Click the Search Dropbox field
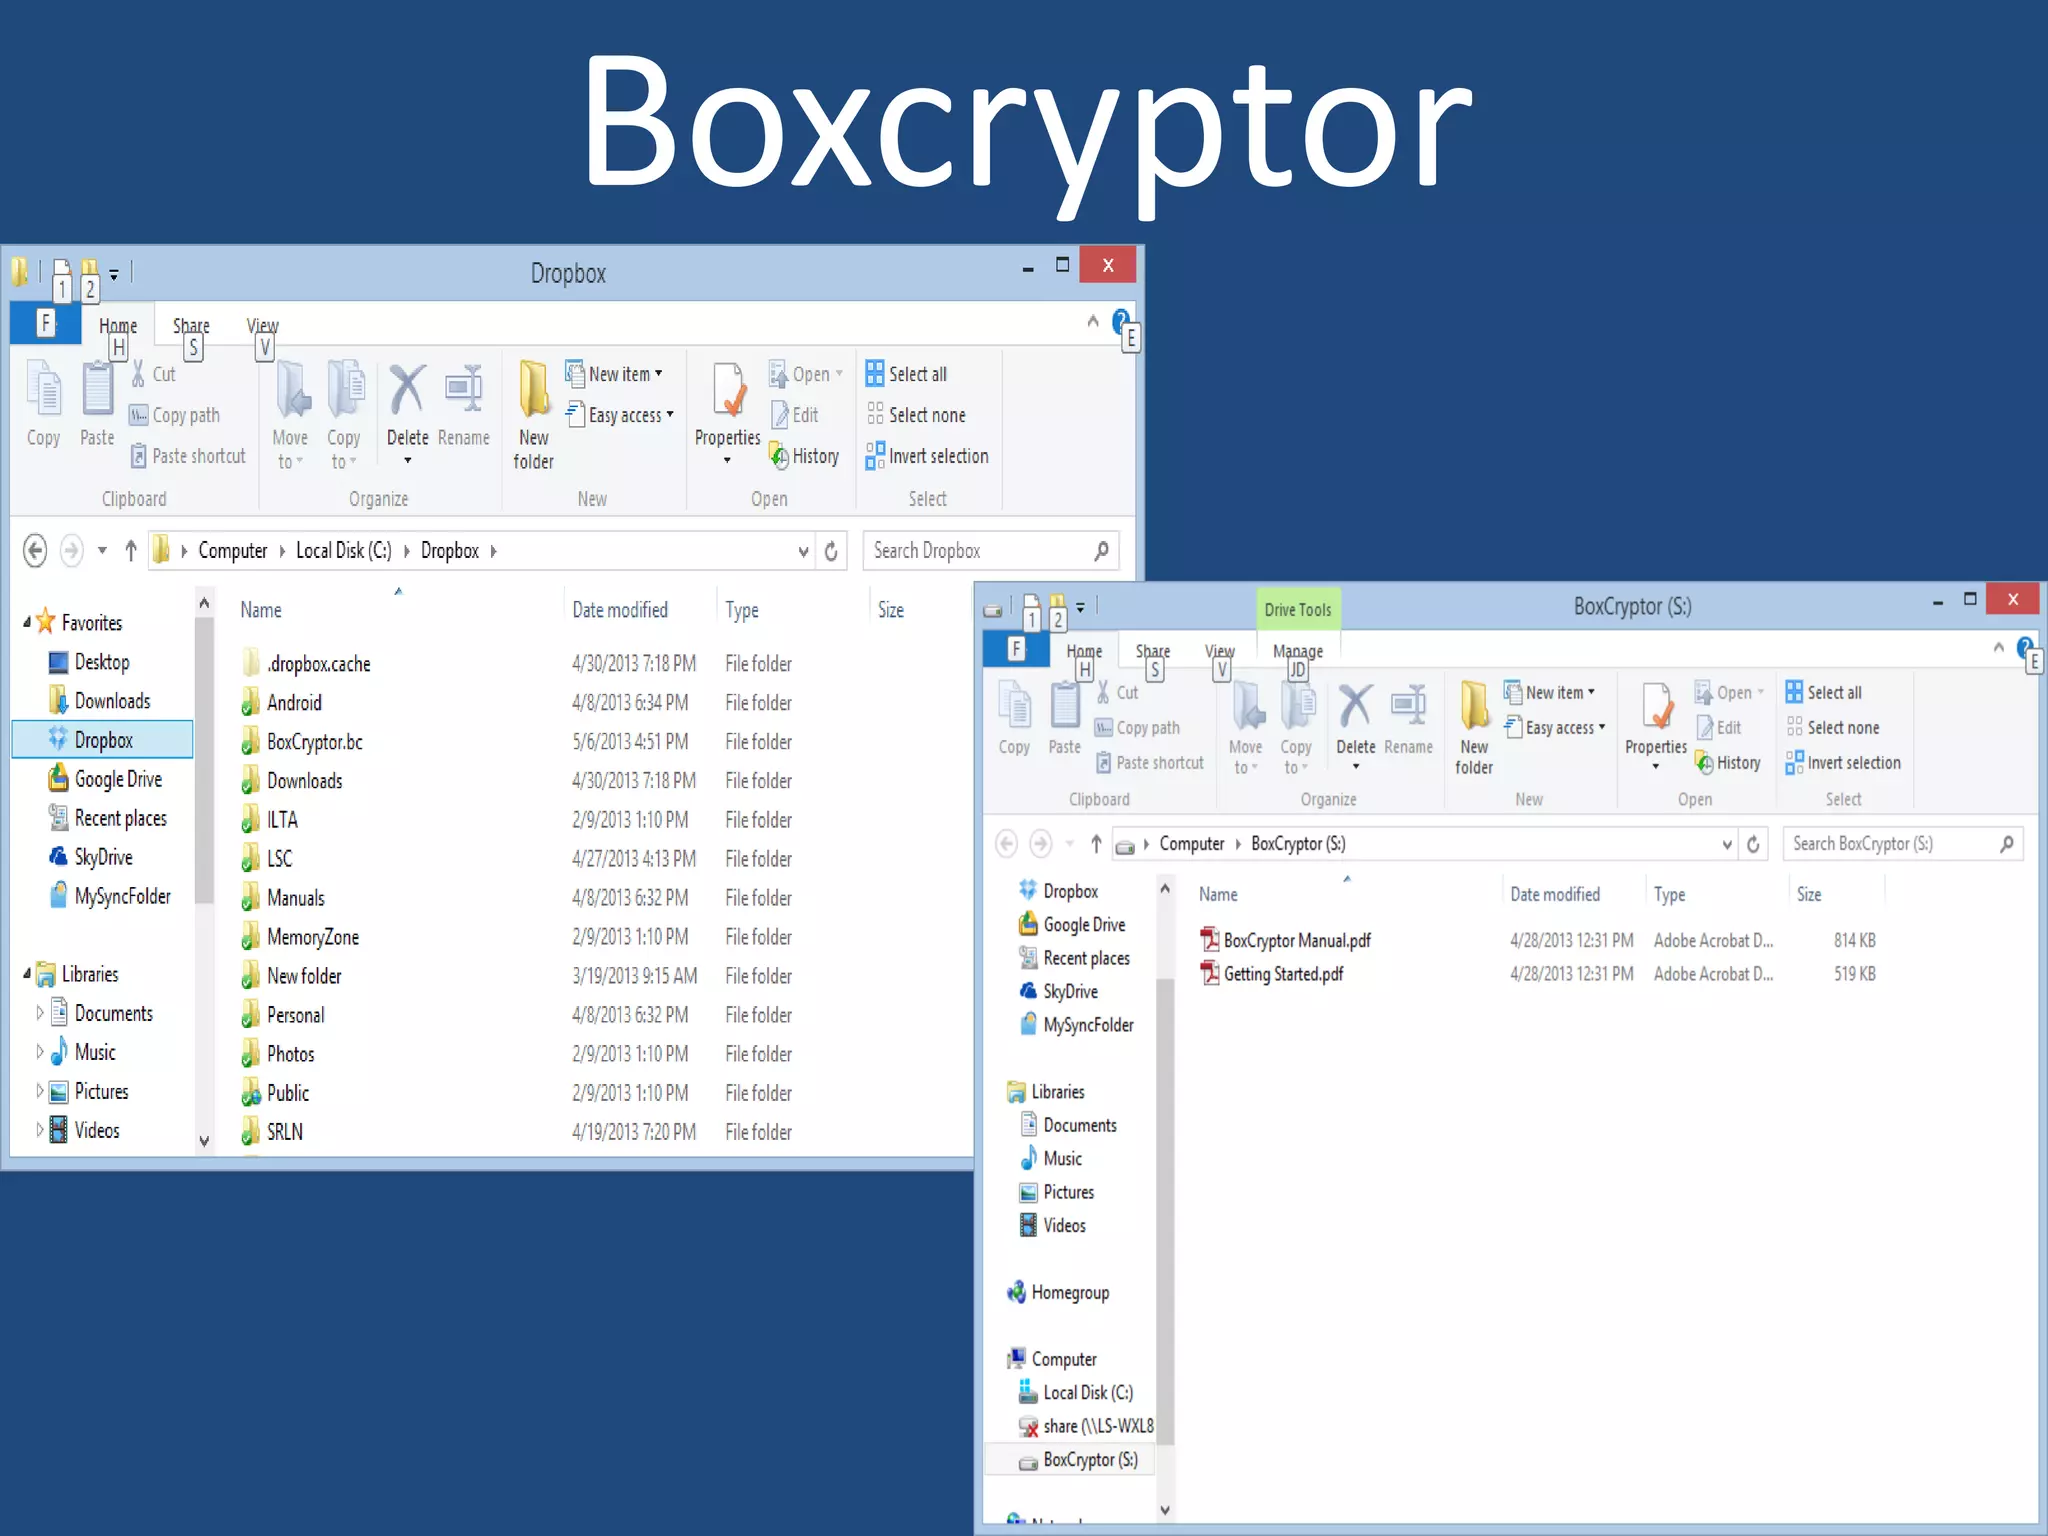The width and height of the screenshot is (2048, 1536). pos(990,551)
